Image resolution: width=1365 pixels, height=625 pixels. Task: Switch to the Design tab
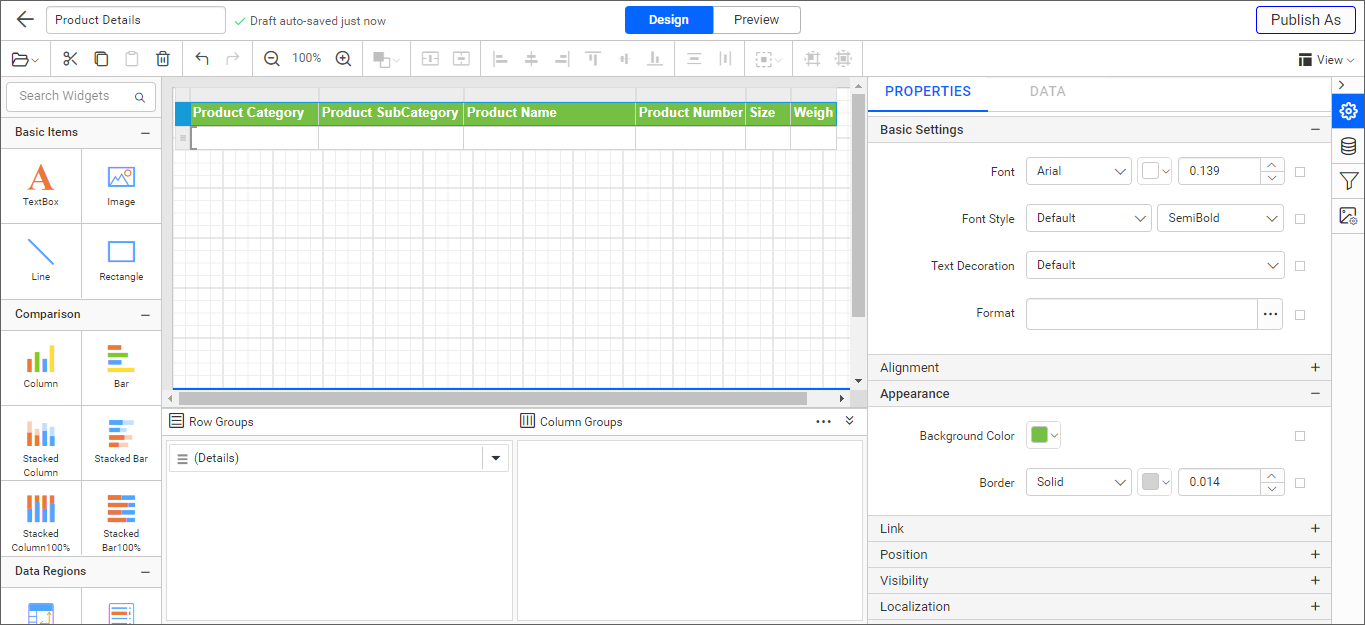point(669,20)
